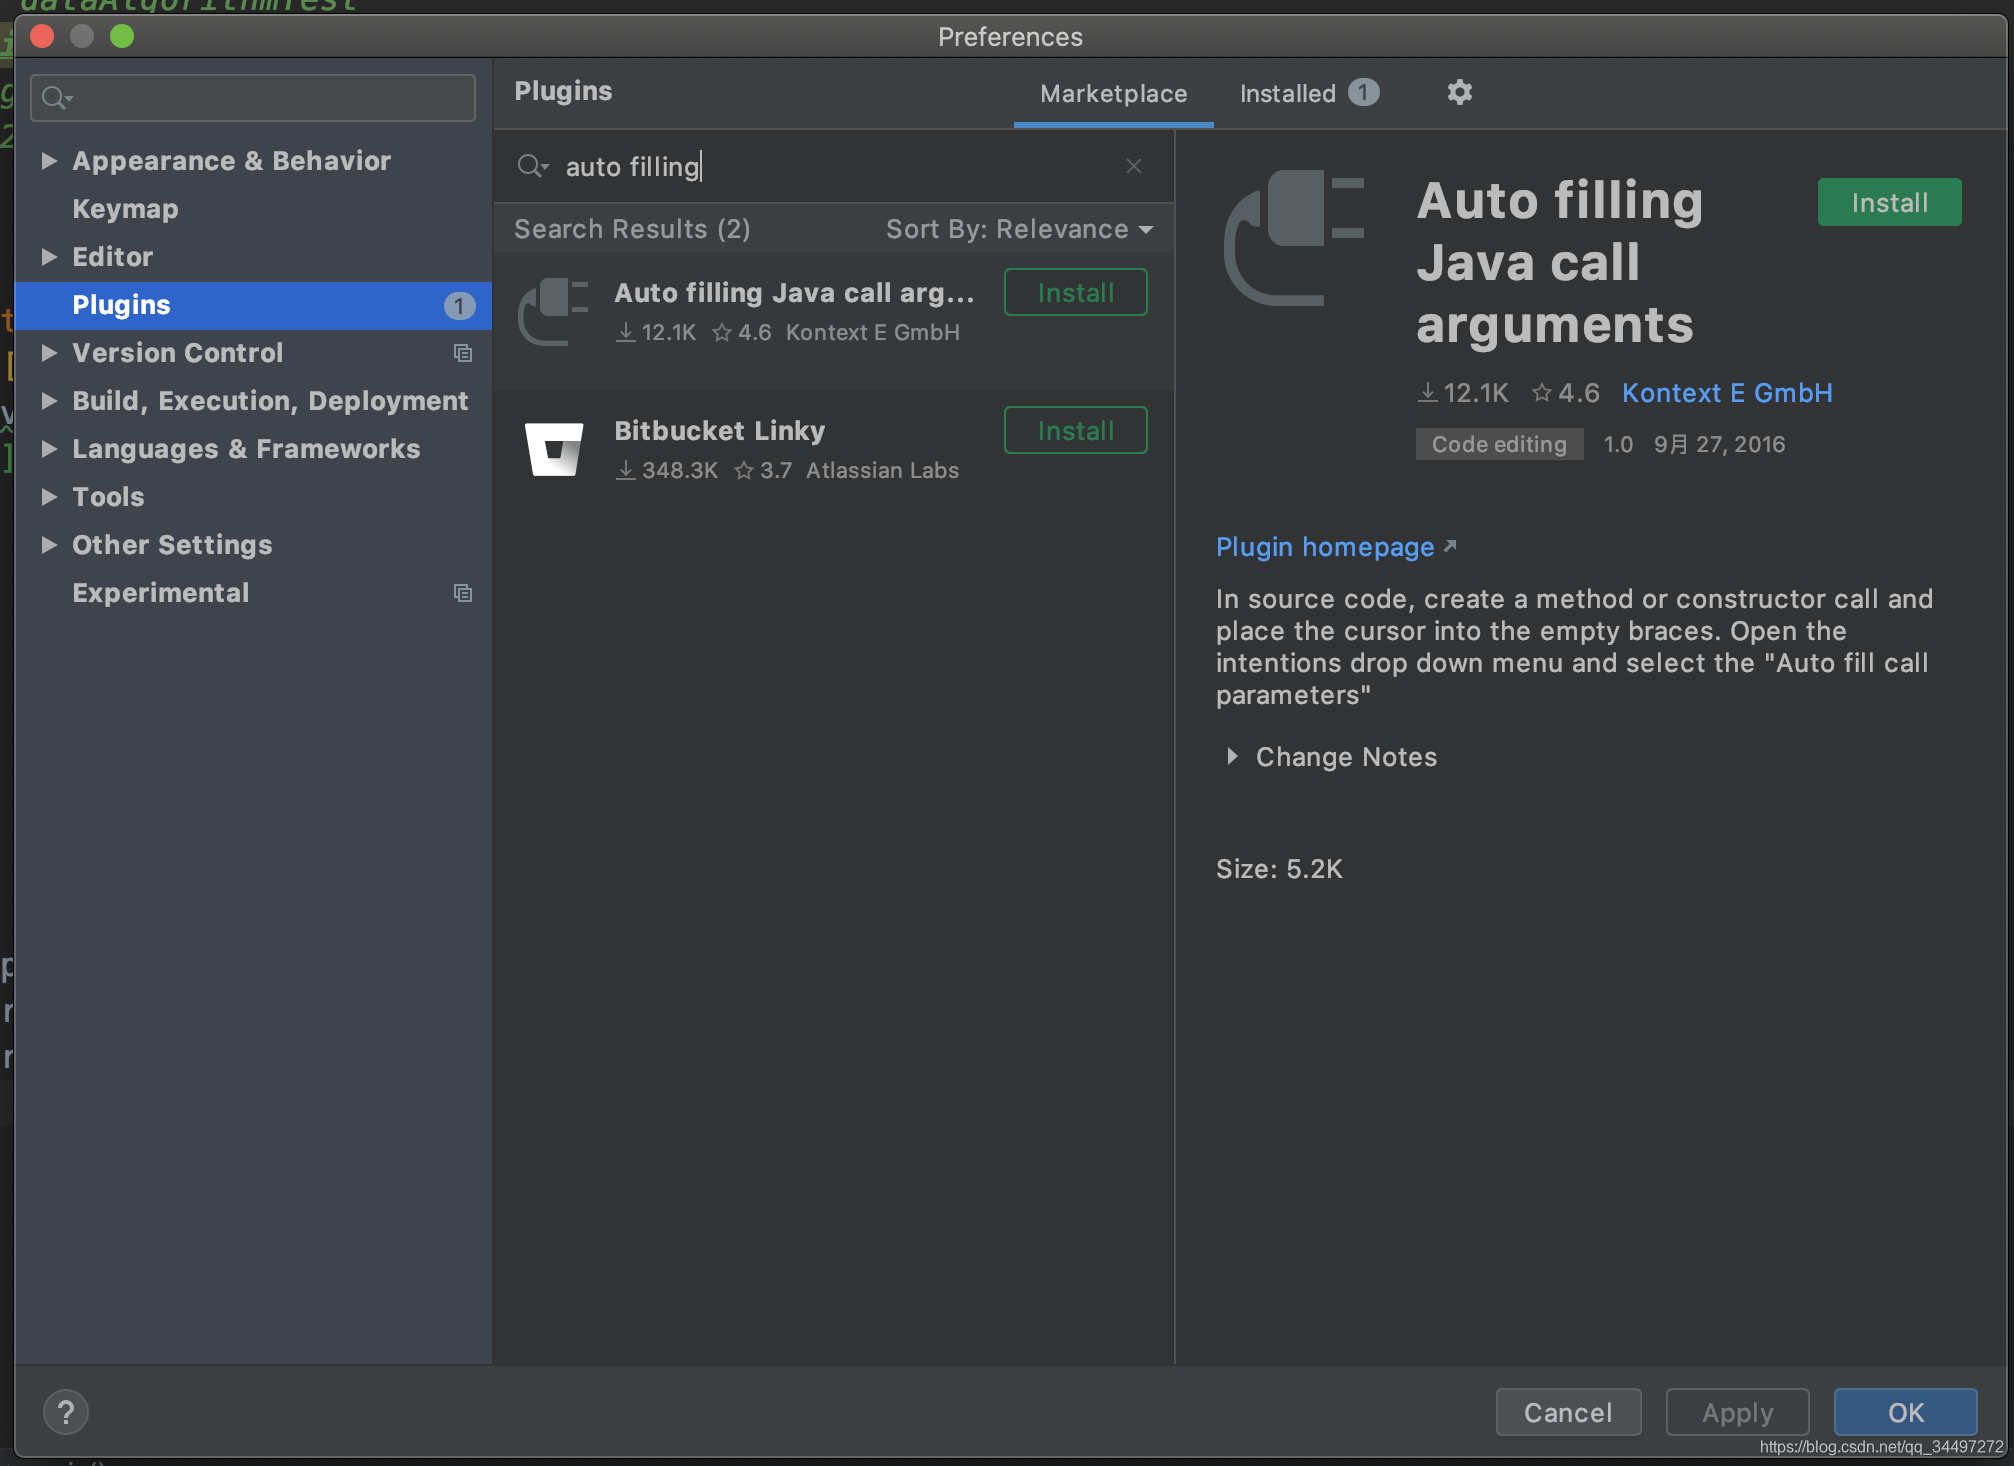Viewport: 2014px width, 1466px height.
Task: Expand Languages & Frameworks tree node
Action: (x=48, y=449)
